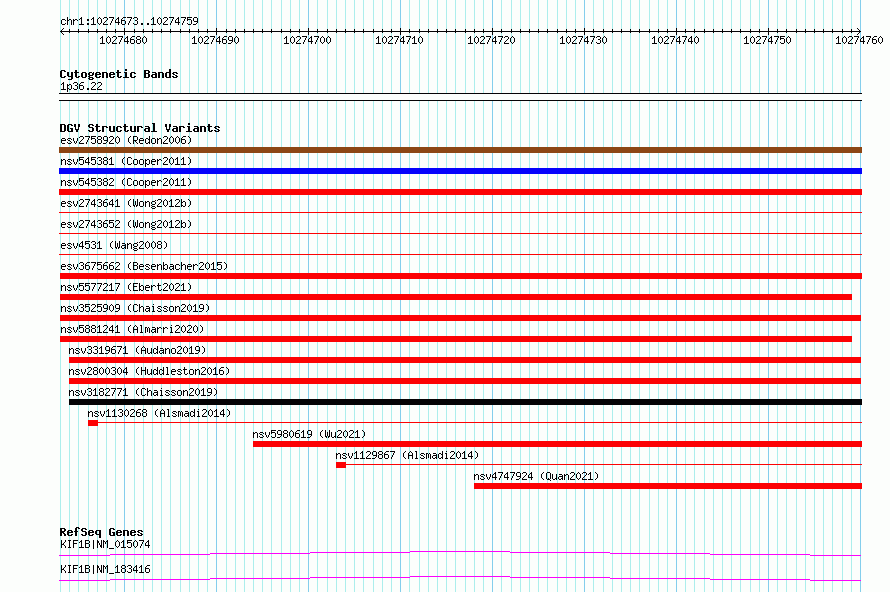This screenshot has height=592, width=890.
Task: Click the small red block of nsv1130268
Action: coord(93,423)
